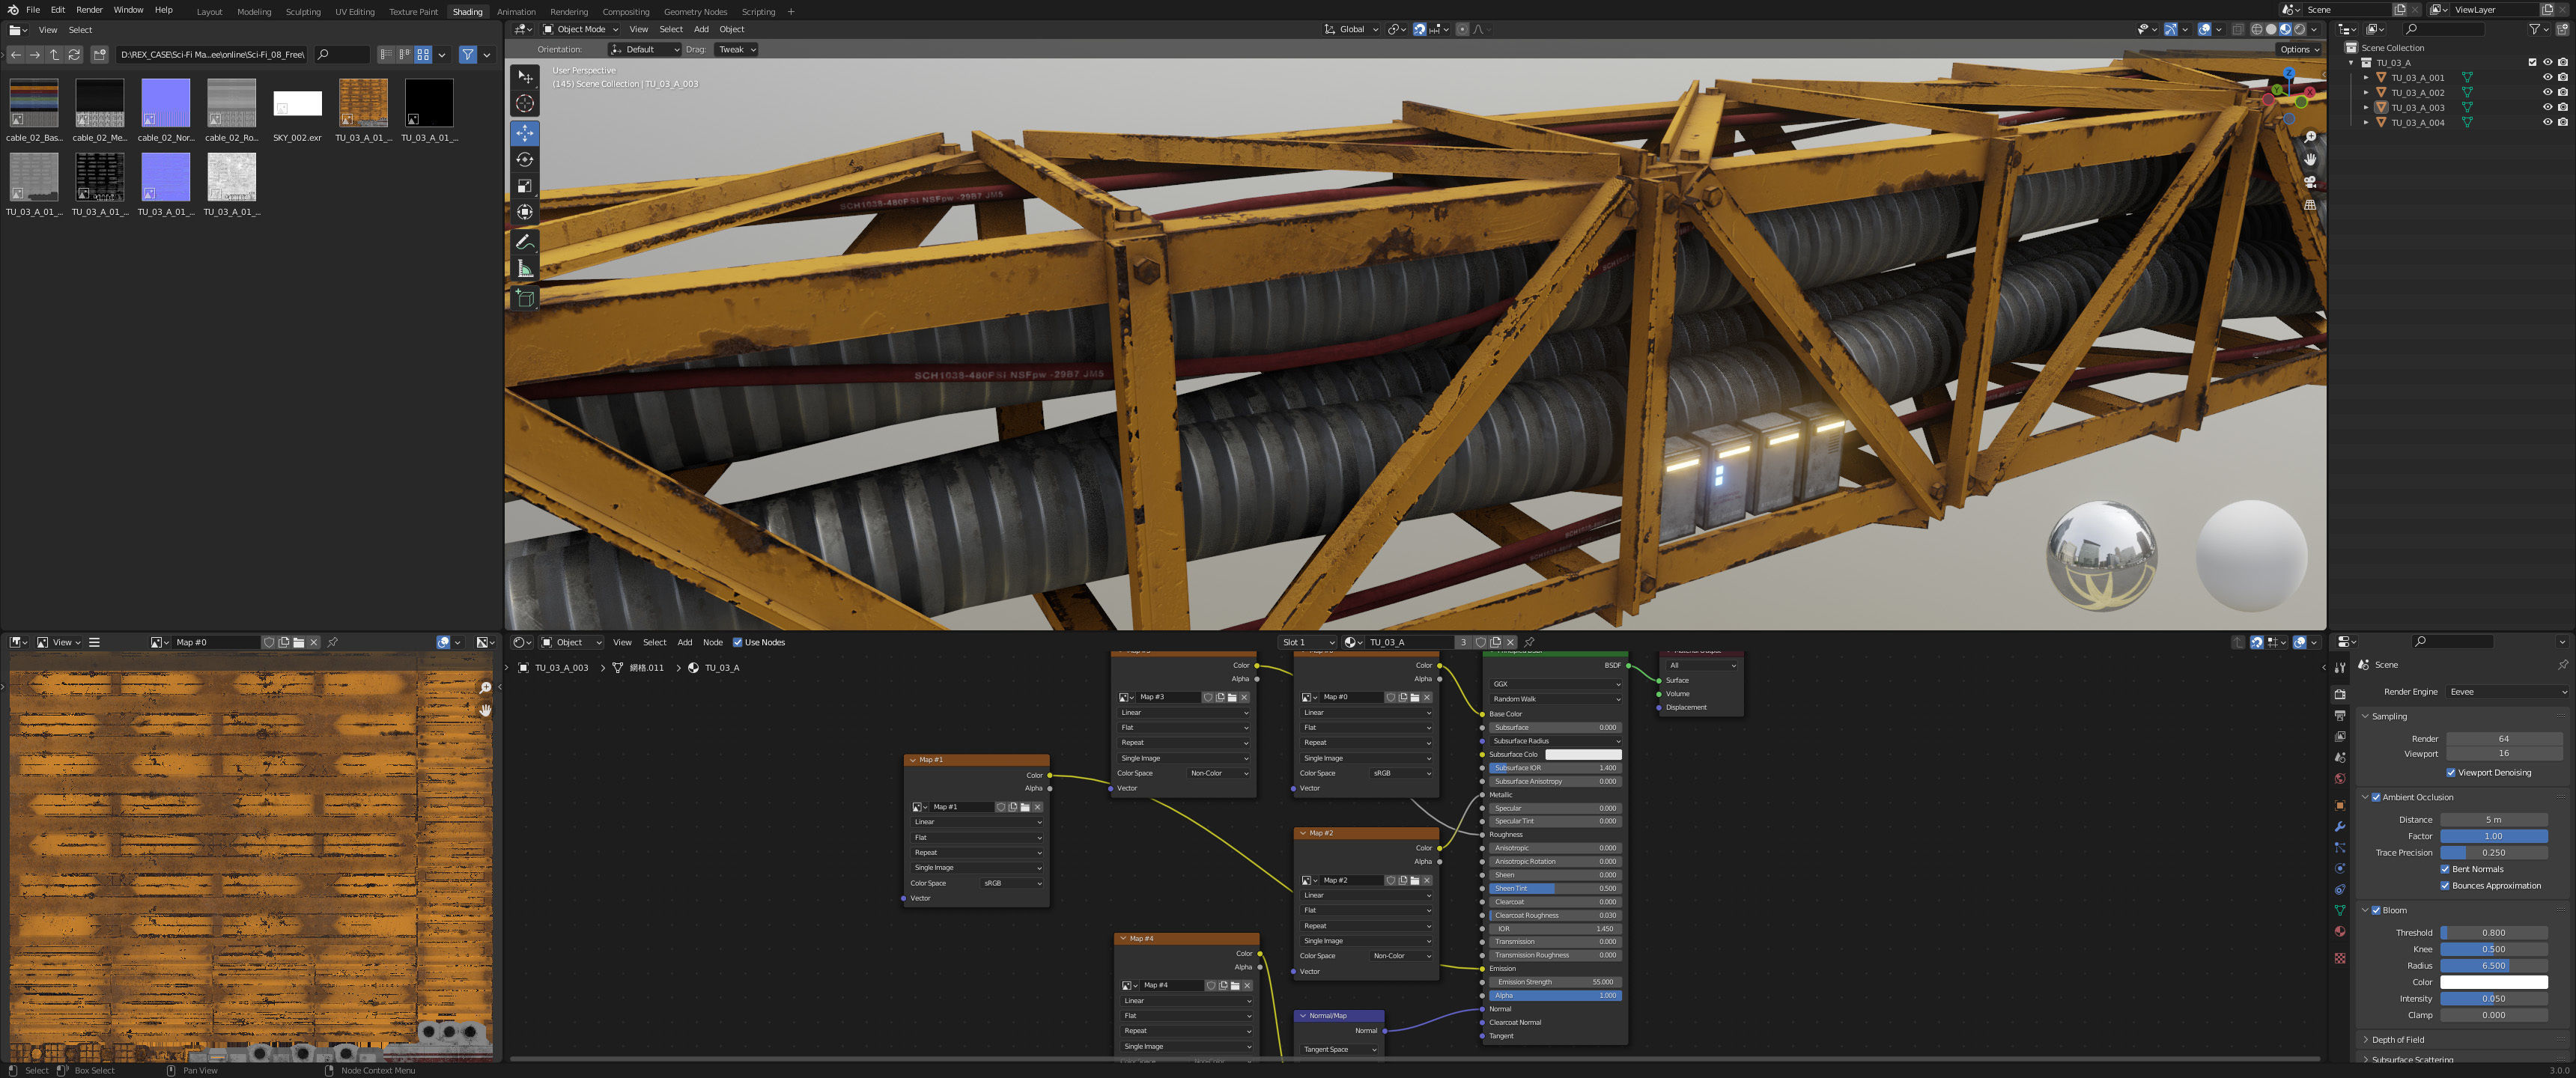Switch to Geometry Nodes workspace tab
The image size is (2576, 1078).
tap(695, 12)
